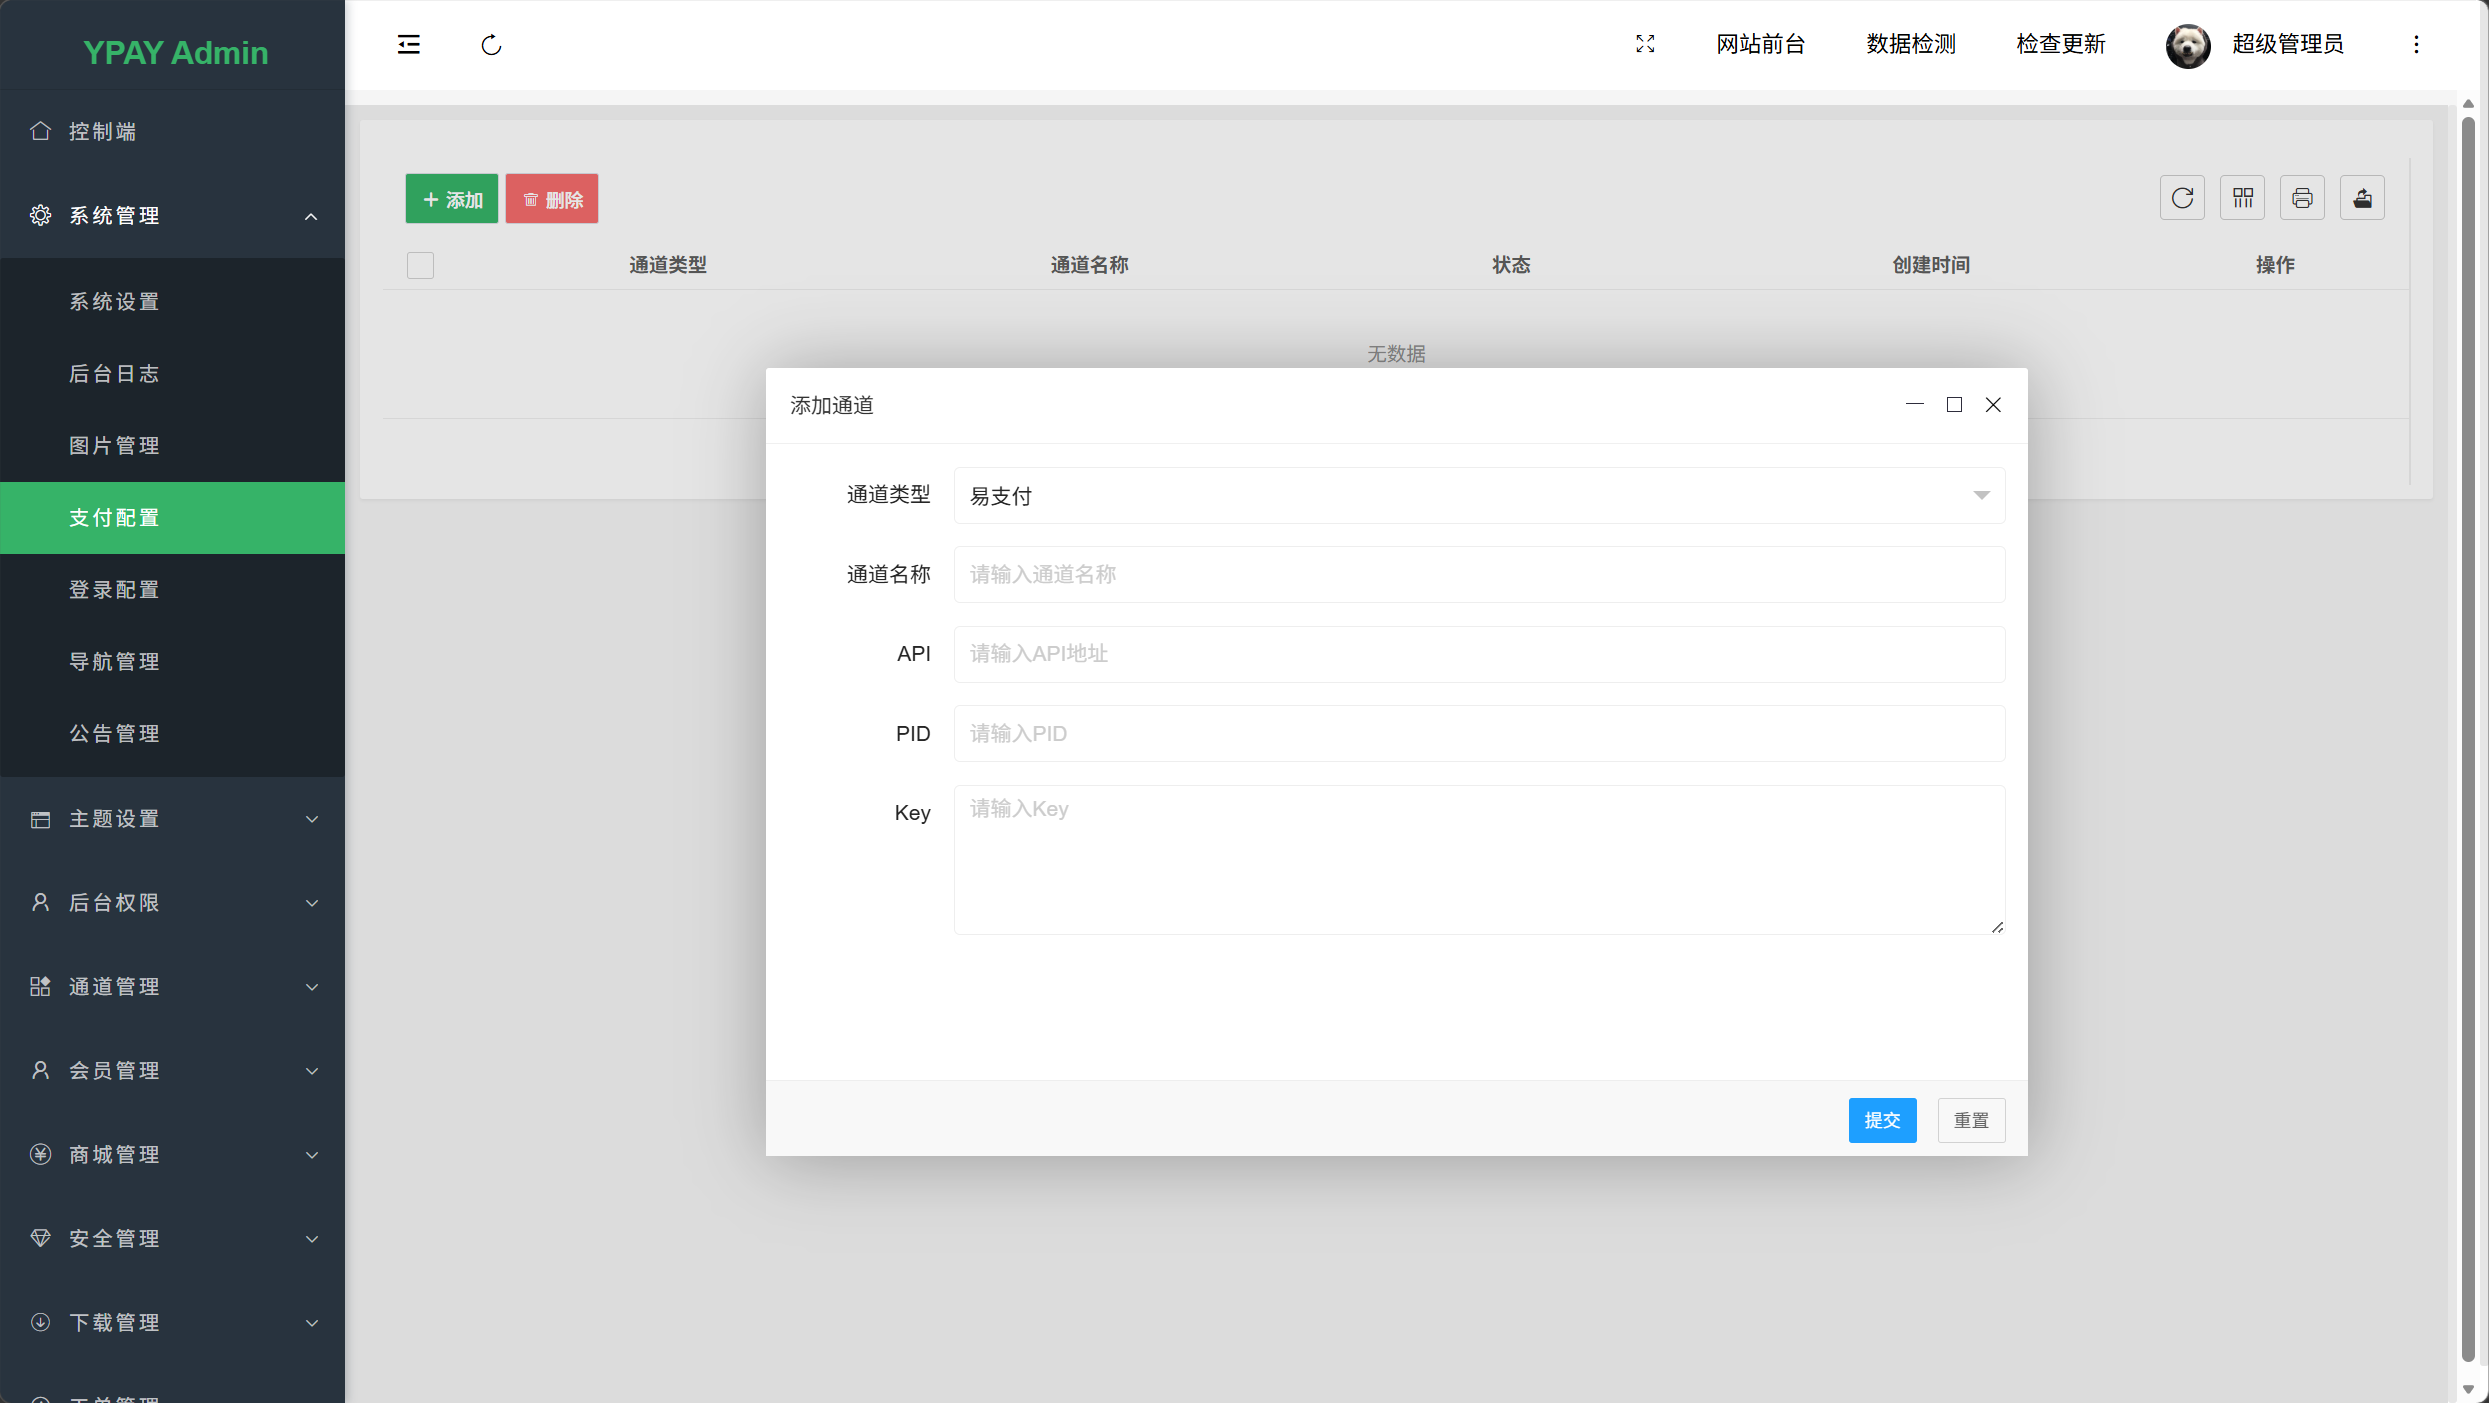Open the 通道类型 dropdown showing 易支付

click(x=1478, y=496)
